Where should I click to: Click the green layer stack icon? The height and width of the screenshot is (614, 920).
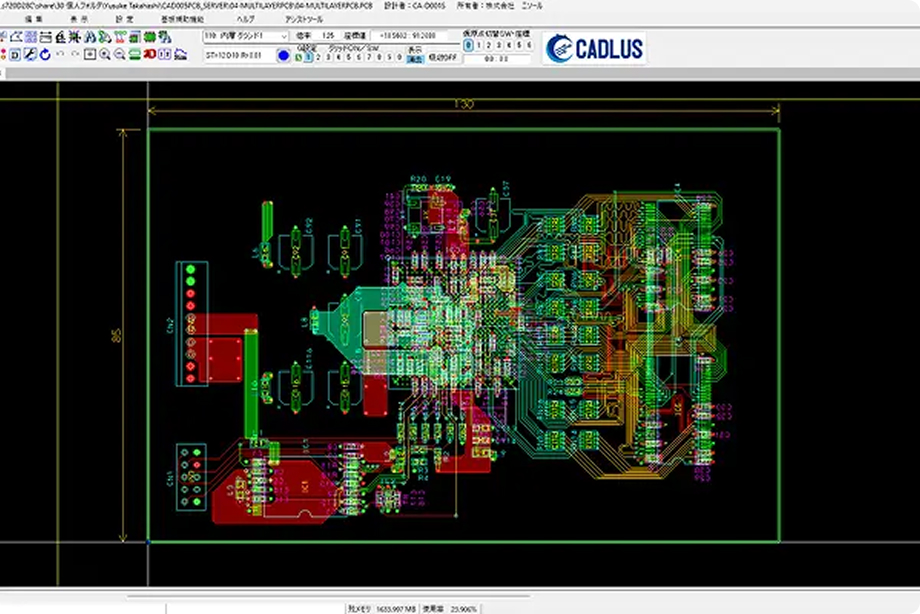pos(135,56)
